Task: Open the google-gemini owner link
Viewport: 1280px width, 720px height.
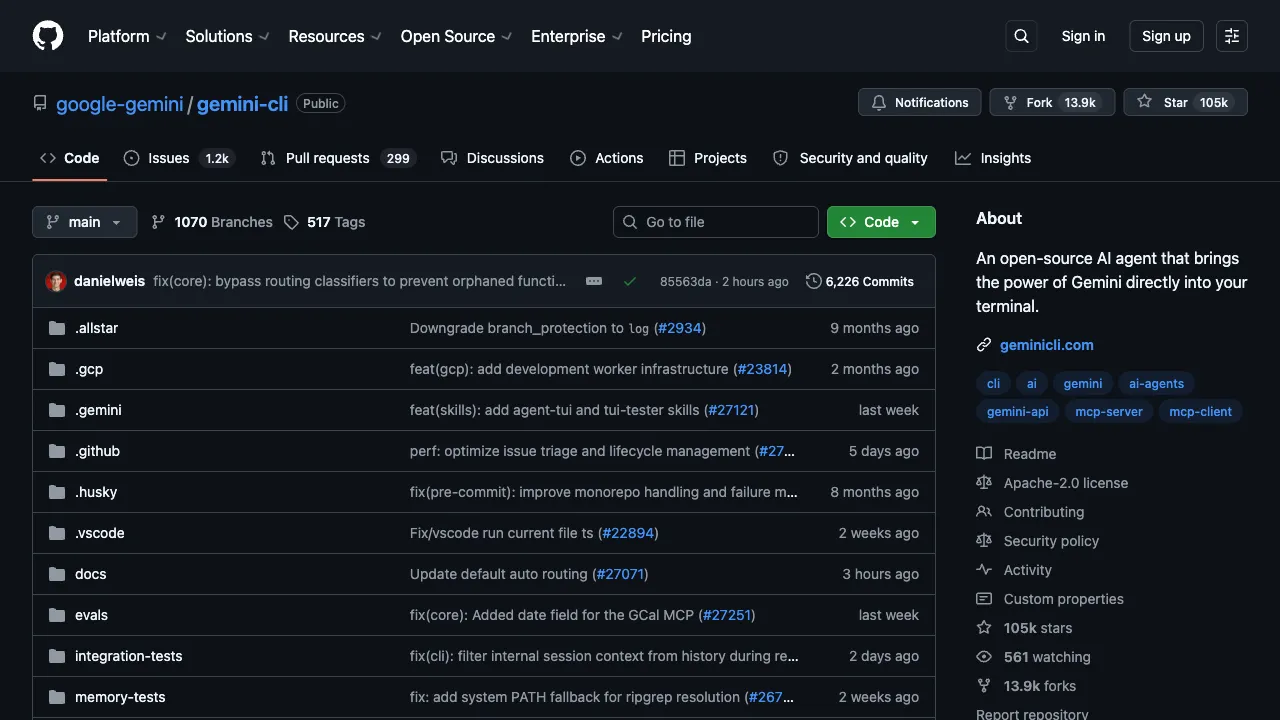Action: 120,104
